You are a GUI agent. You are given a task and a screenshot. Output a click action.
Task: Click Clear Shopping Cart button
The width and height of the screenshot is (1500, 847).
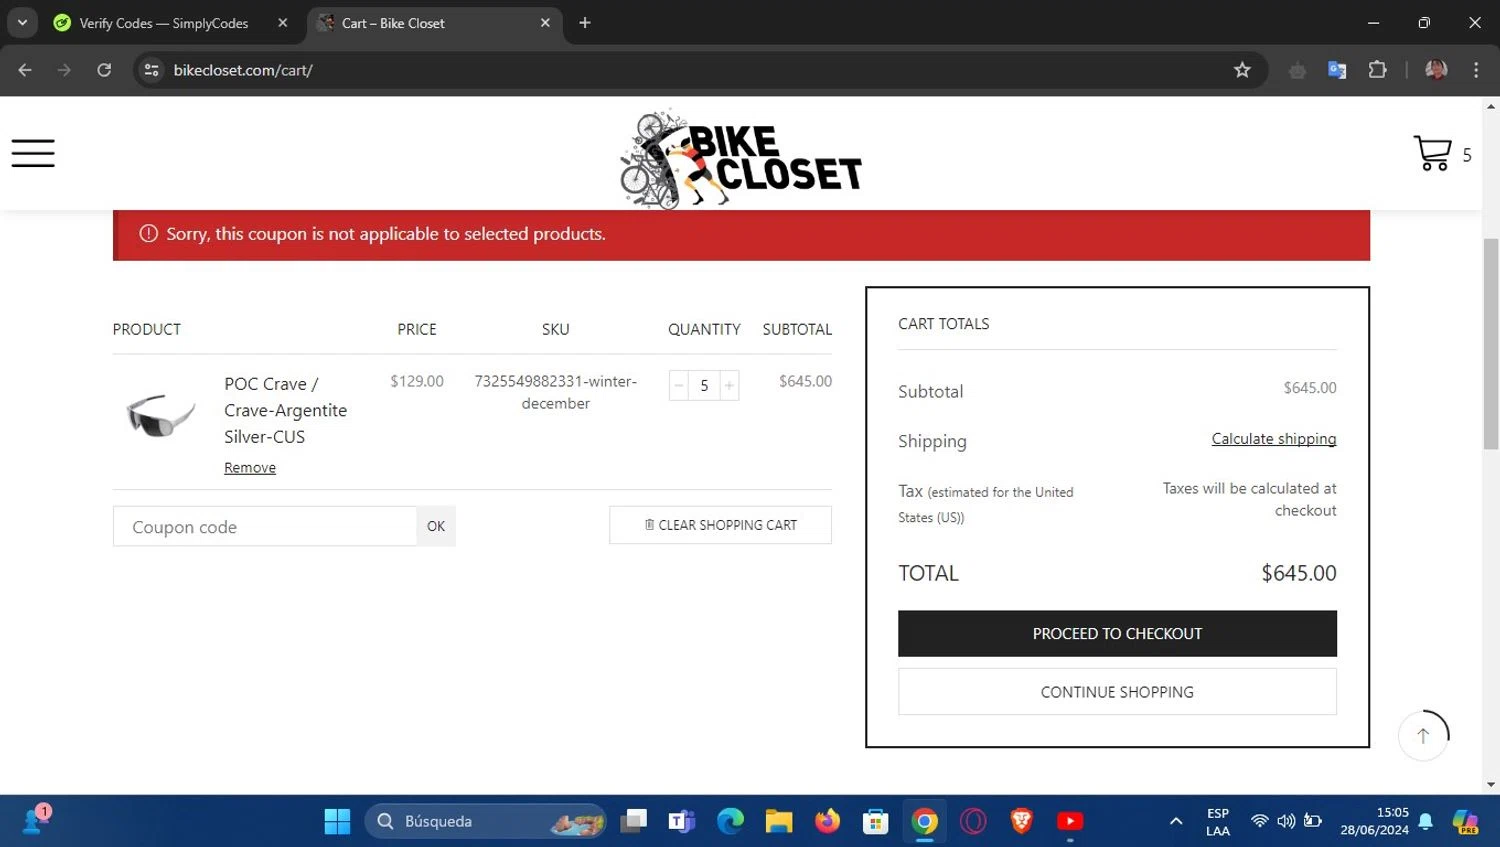720,525
